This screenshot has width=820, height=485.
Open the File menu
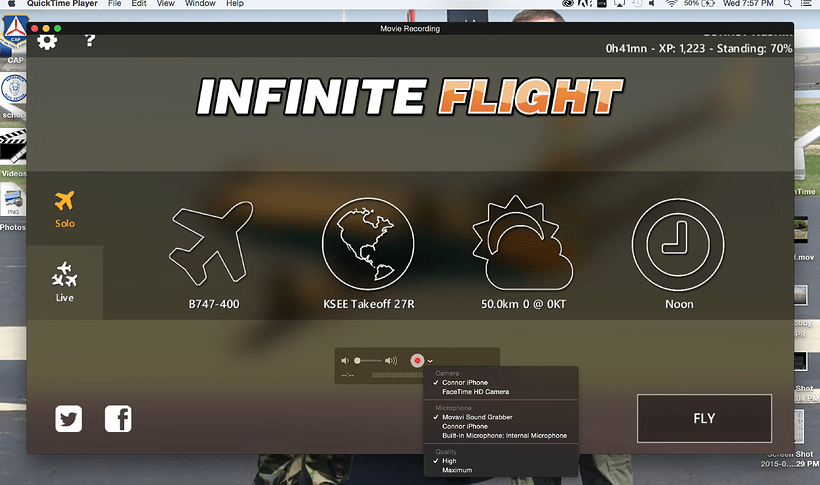[x=115, y=3]
